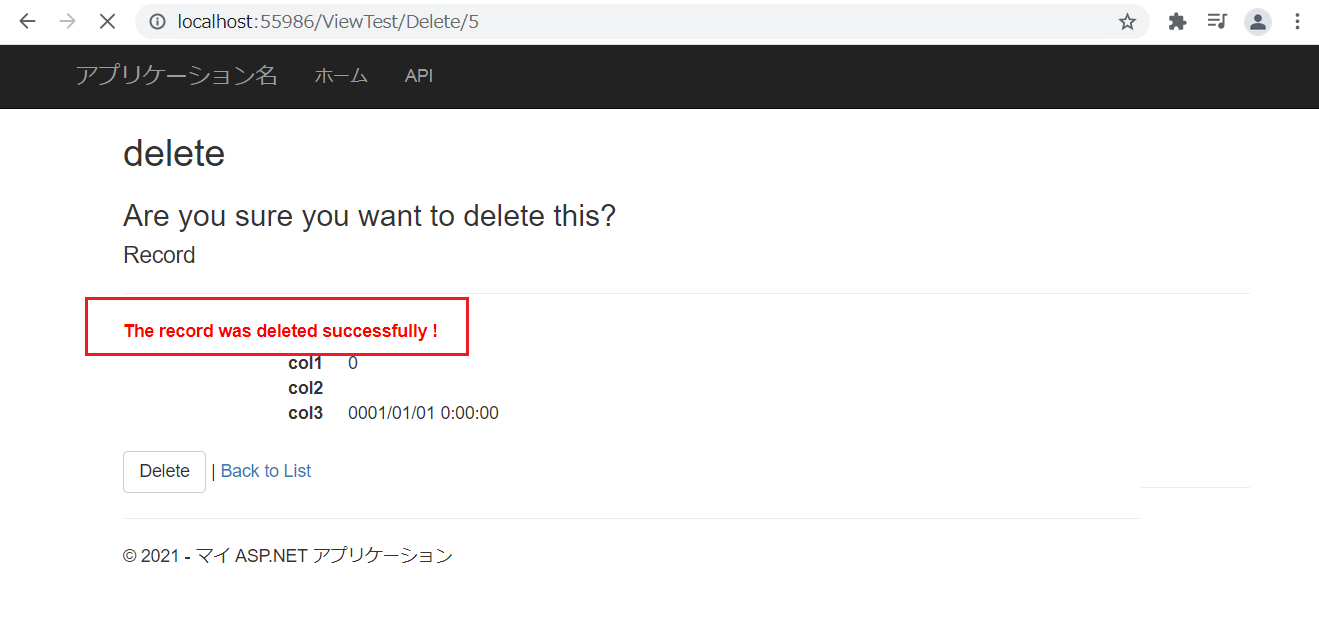This screenshot has height=634, width=1319.
Task: Click the browser back navigation arrow
Action: 26,21
